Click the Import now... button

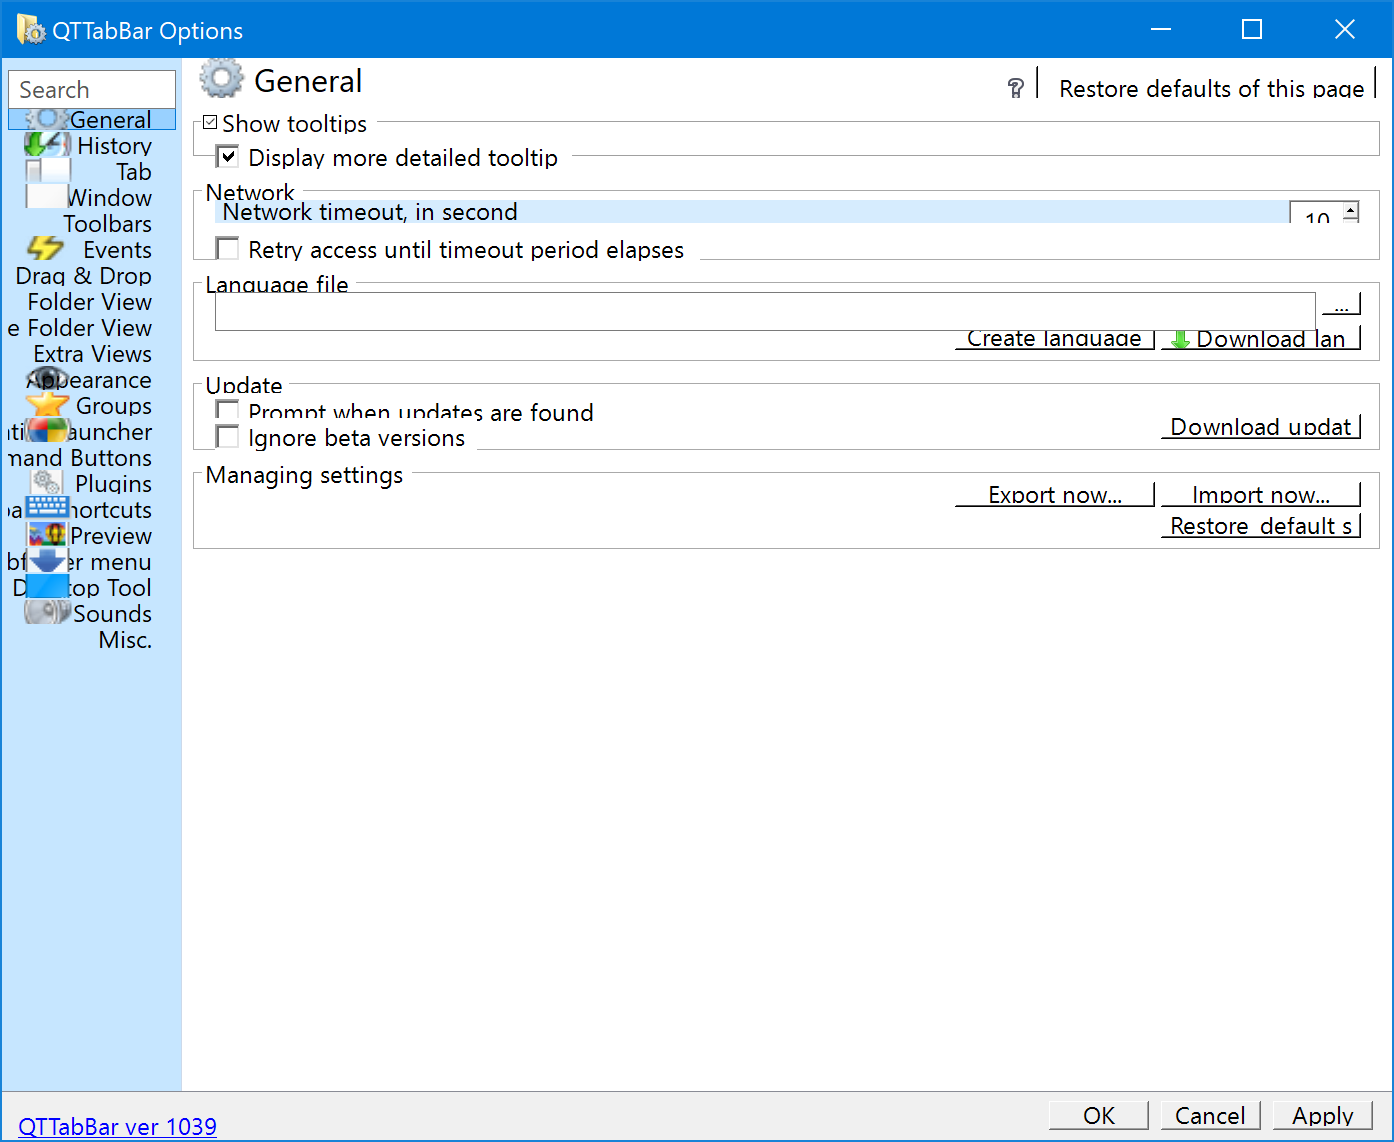1261,495
